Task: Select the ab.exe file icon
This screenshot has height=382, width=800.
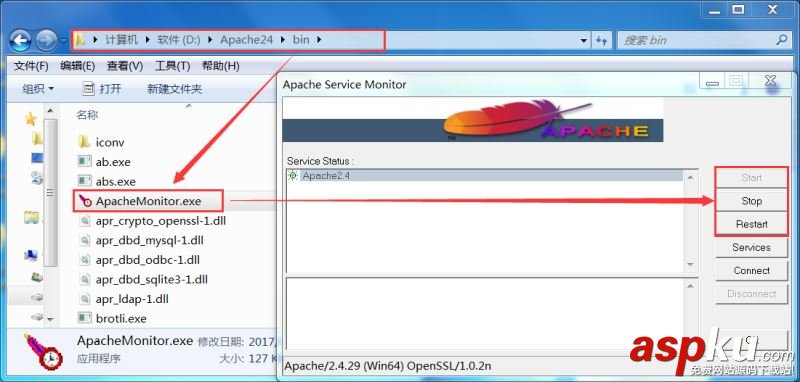Action: point(84,162)
